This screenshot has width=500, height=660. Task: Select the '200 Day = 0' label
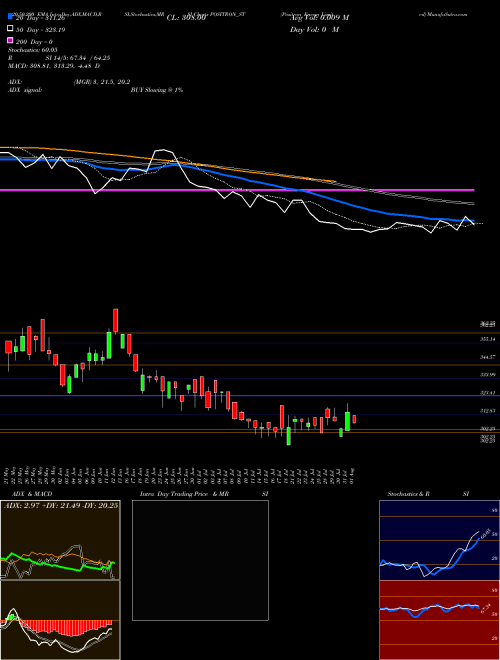pos(34,42)
